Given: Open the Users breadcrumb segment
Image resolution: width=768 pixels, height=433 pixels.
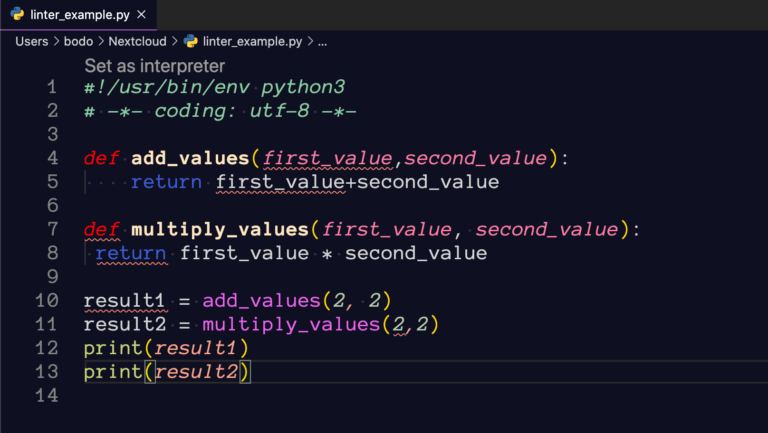Looking at the screenshot, I should point(31,42).
